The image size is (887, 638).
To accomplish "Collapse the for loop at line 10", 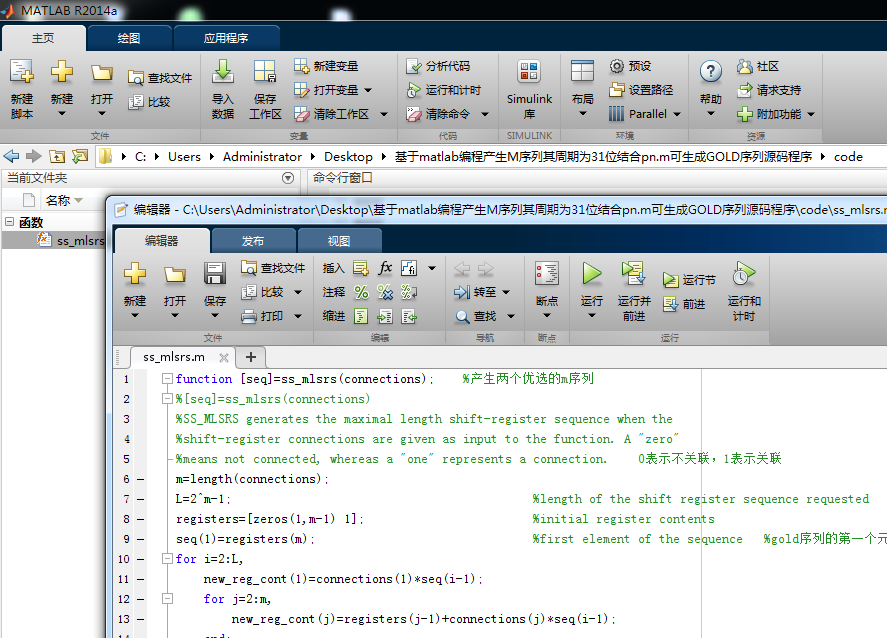I will click(x=167, y=559).
